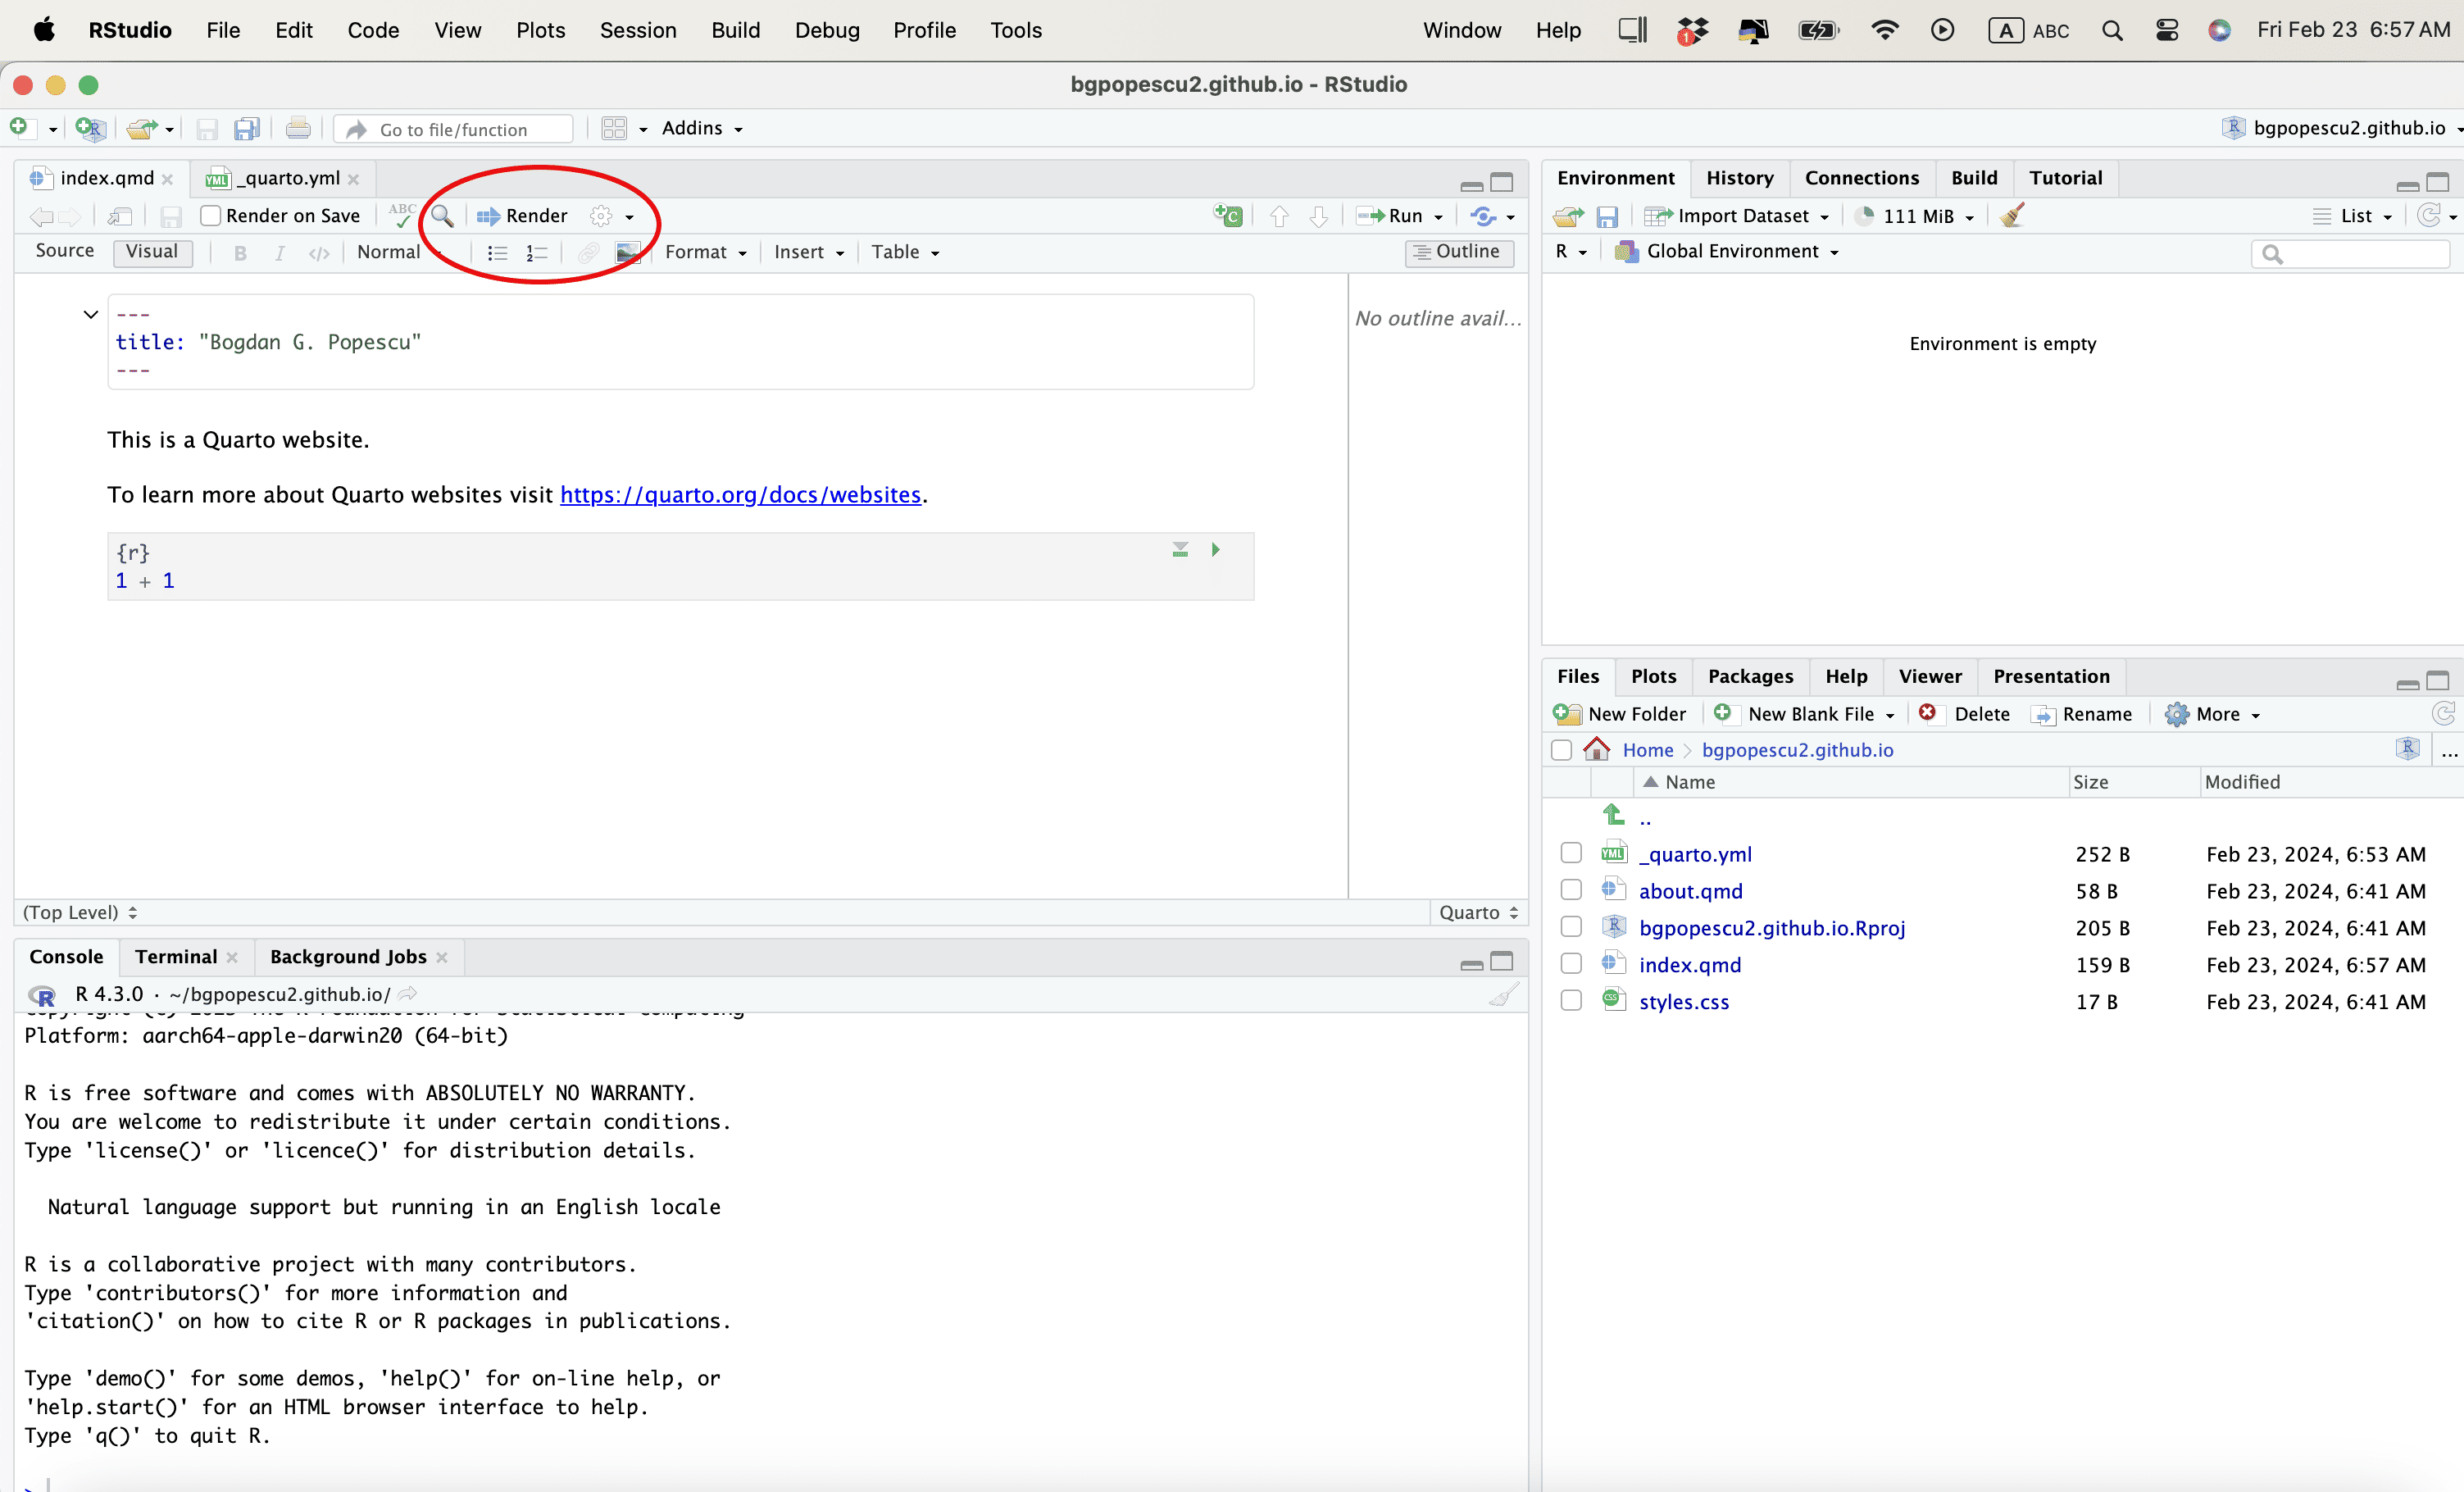Clear the console with the broom icon
This screenshot has width=2464, height=1492.
[x=1503, y=994]
